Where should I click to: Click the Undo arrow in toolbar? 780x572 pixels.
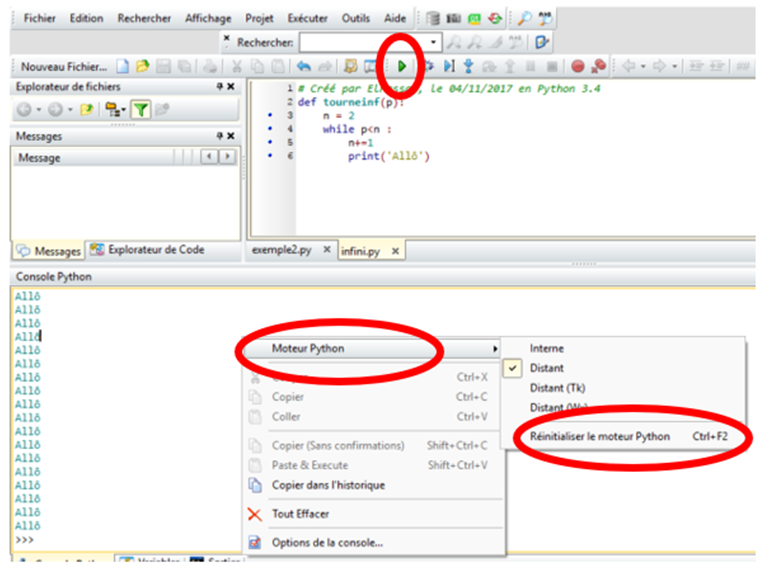point(304,67)
